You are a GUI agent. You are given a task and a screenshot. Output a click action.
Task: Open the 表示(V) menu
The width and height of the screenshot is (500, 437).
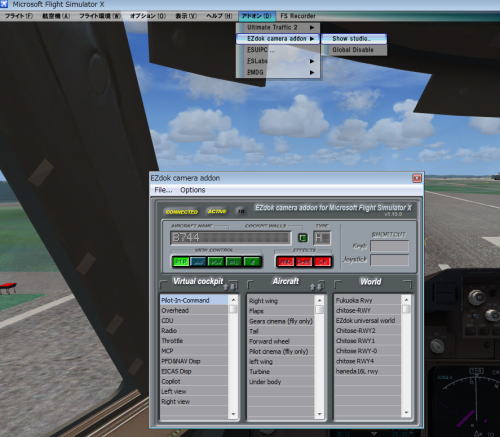click(186, 16)
